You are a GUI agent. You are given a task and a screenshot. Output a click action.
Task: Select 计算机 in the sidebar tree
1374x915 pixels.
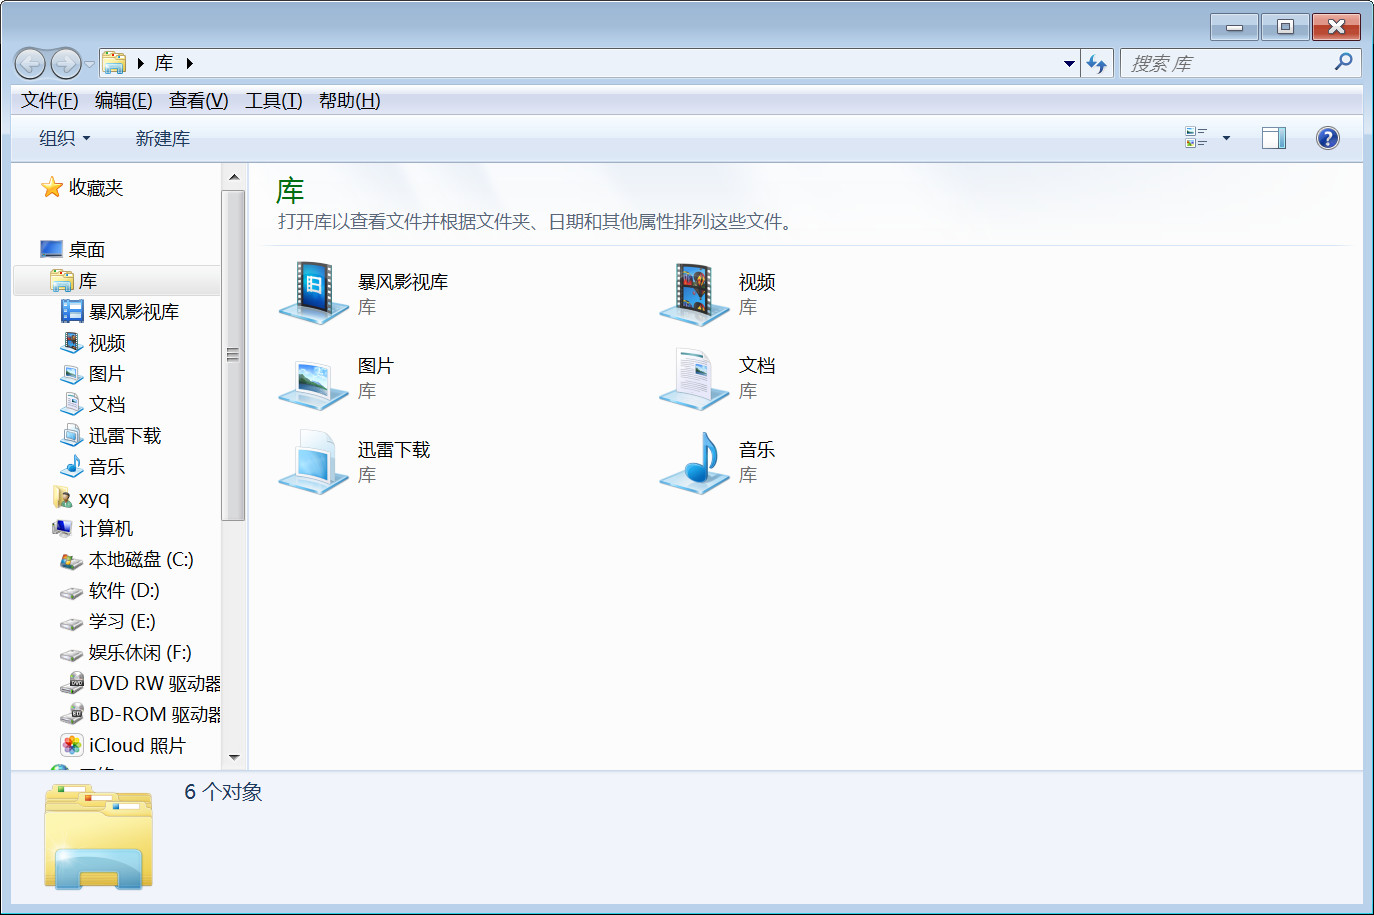click(x=92, y=529)
